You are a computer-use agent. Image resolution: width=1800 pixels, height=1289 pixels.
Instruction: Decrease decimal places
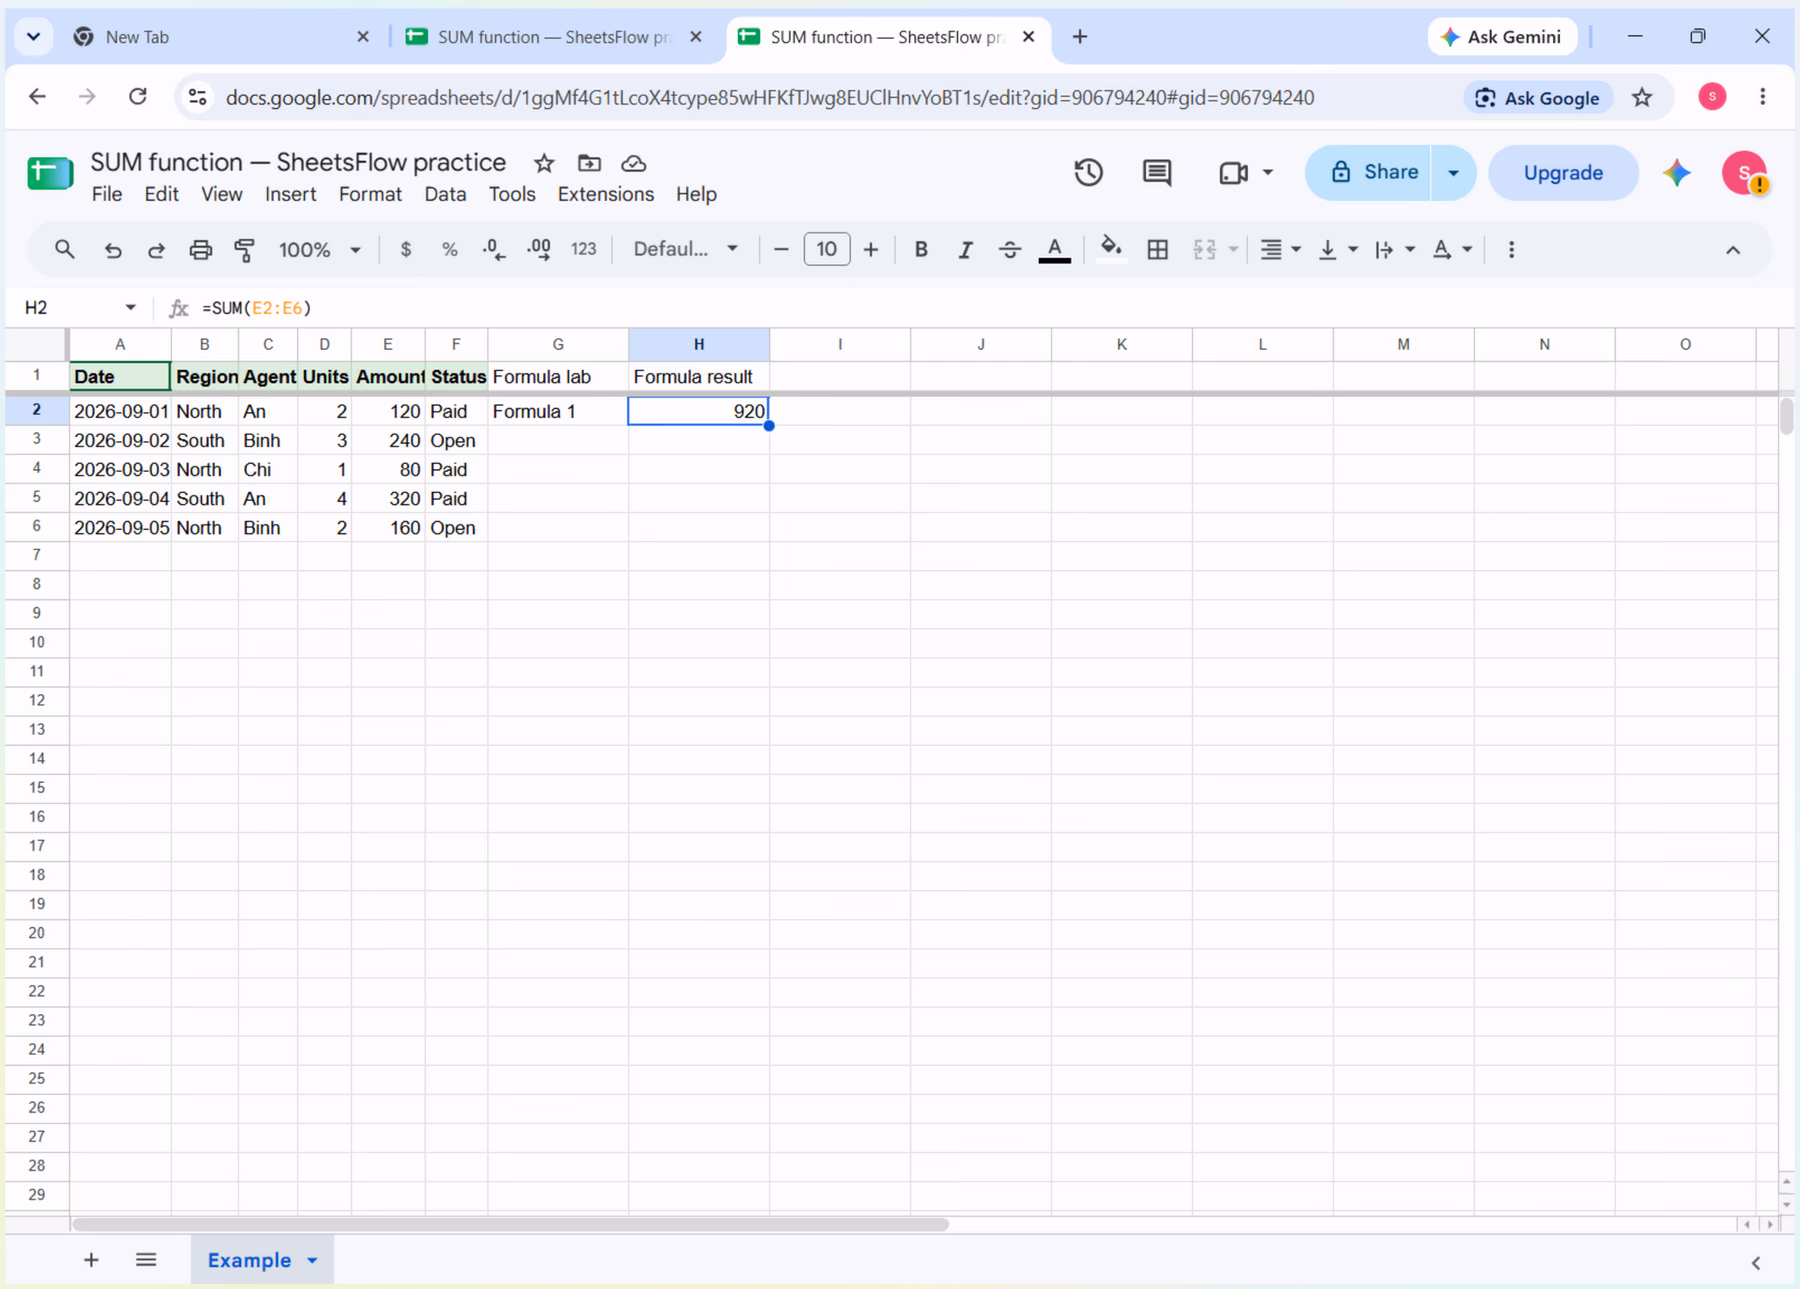coord(494,250)
